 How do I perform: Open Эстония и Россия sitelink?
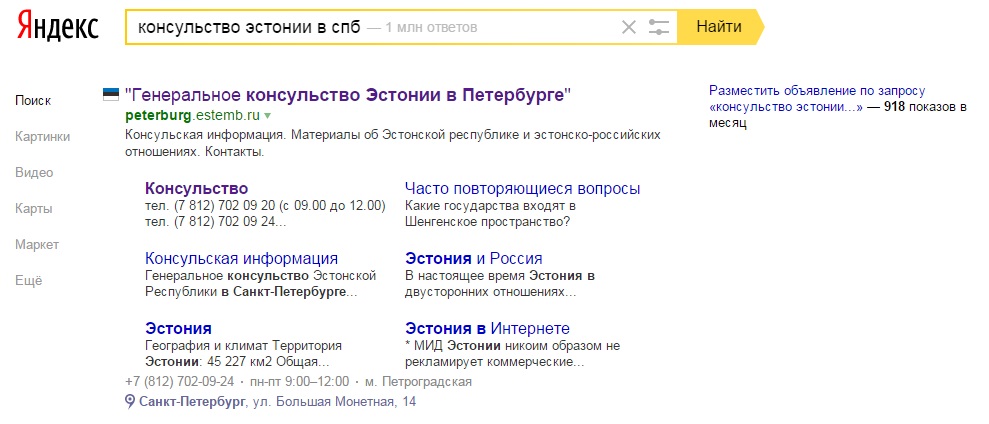coord(474,259)
